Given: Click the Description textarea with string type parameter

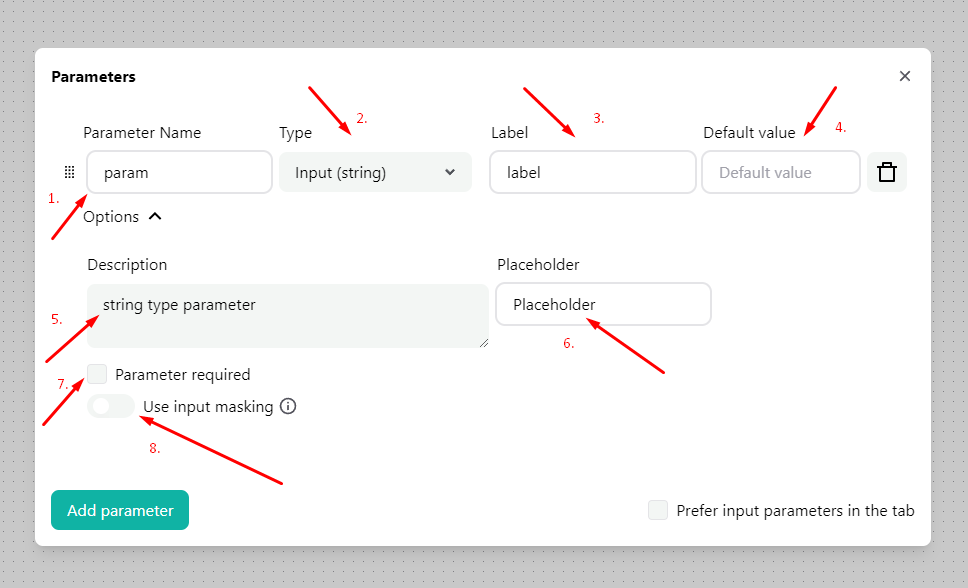Looking at the screenshot, I should point(288,316).
